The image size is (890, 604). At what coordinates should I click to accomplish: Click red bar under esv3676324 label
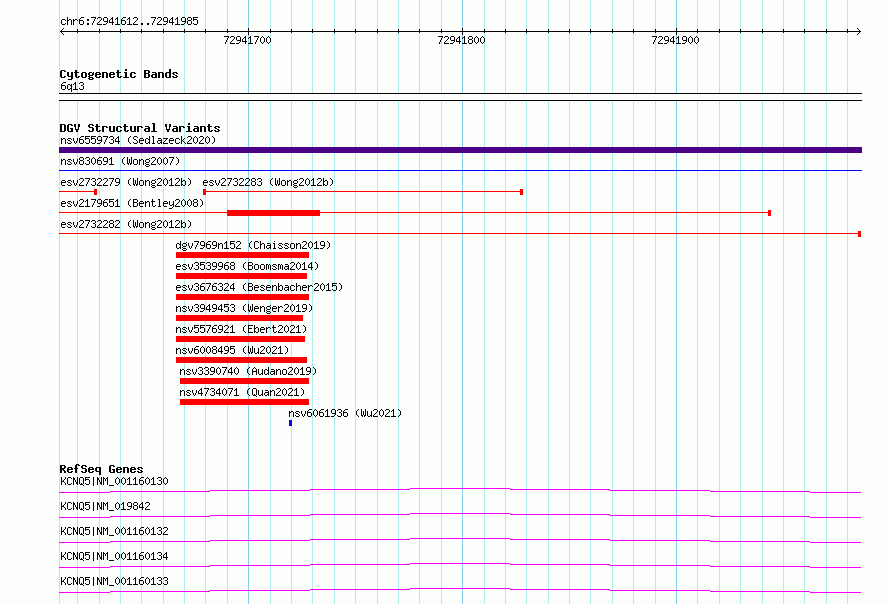tap(242, 297)
